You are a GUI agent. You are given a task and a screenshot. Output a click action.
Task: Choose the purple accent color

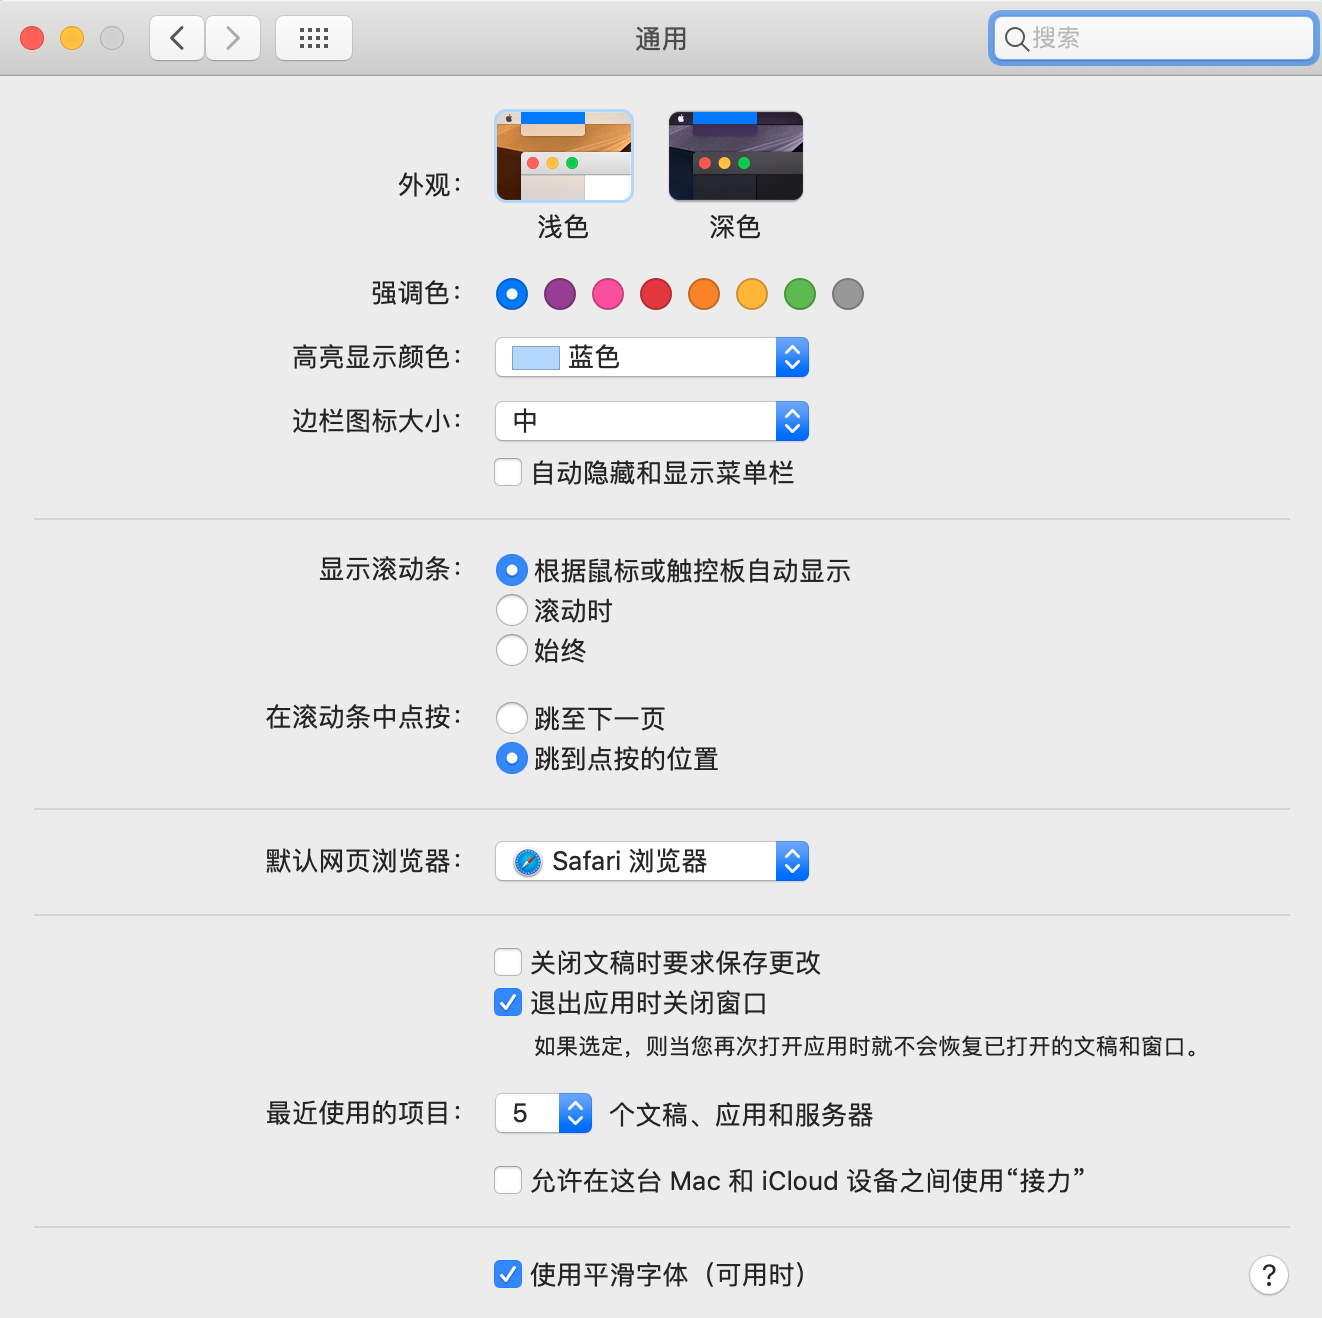[560, 294]
